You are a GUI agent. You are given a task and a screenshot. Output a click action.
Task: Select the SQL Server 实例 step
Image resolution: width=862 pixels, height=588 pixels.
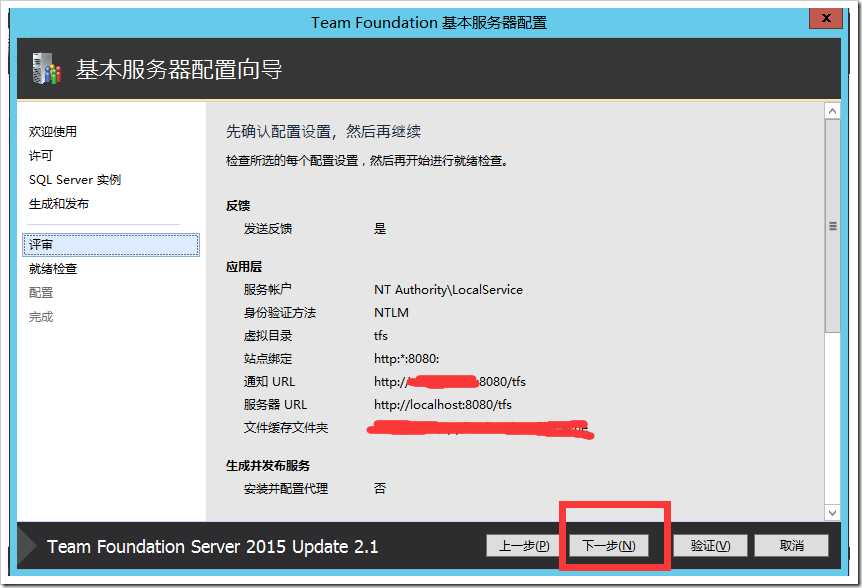pyautogui.click(x=75, y=180)
